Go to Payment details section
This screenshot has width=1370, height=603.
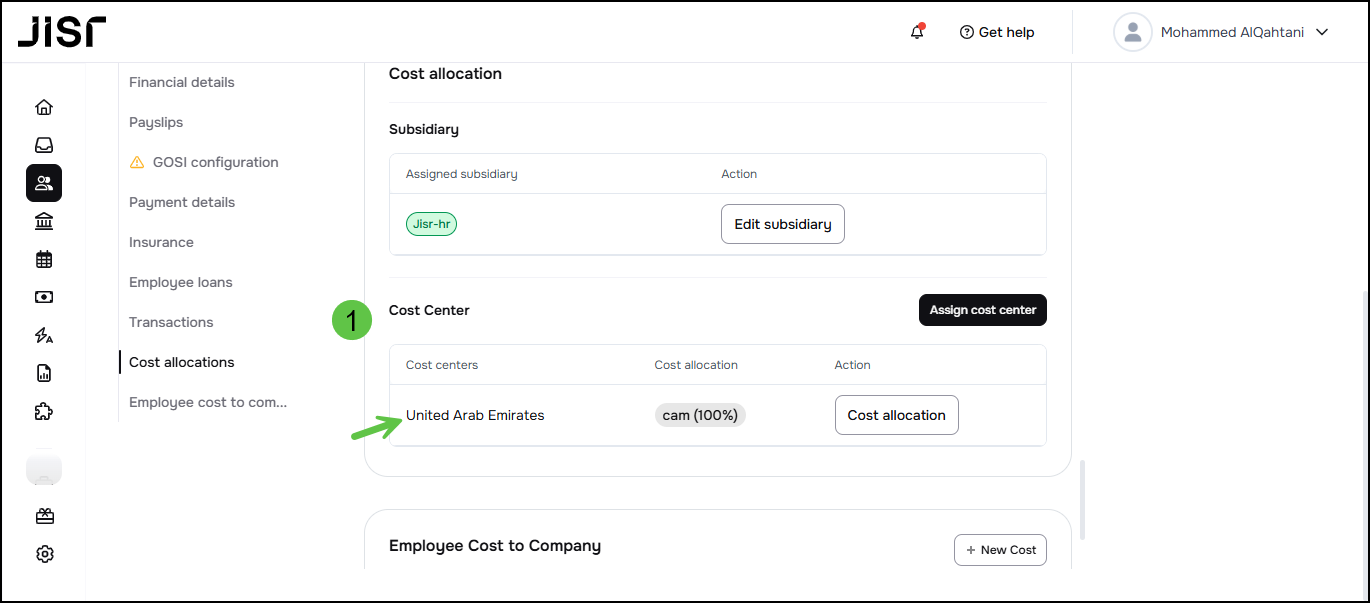182,202
